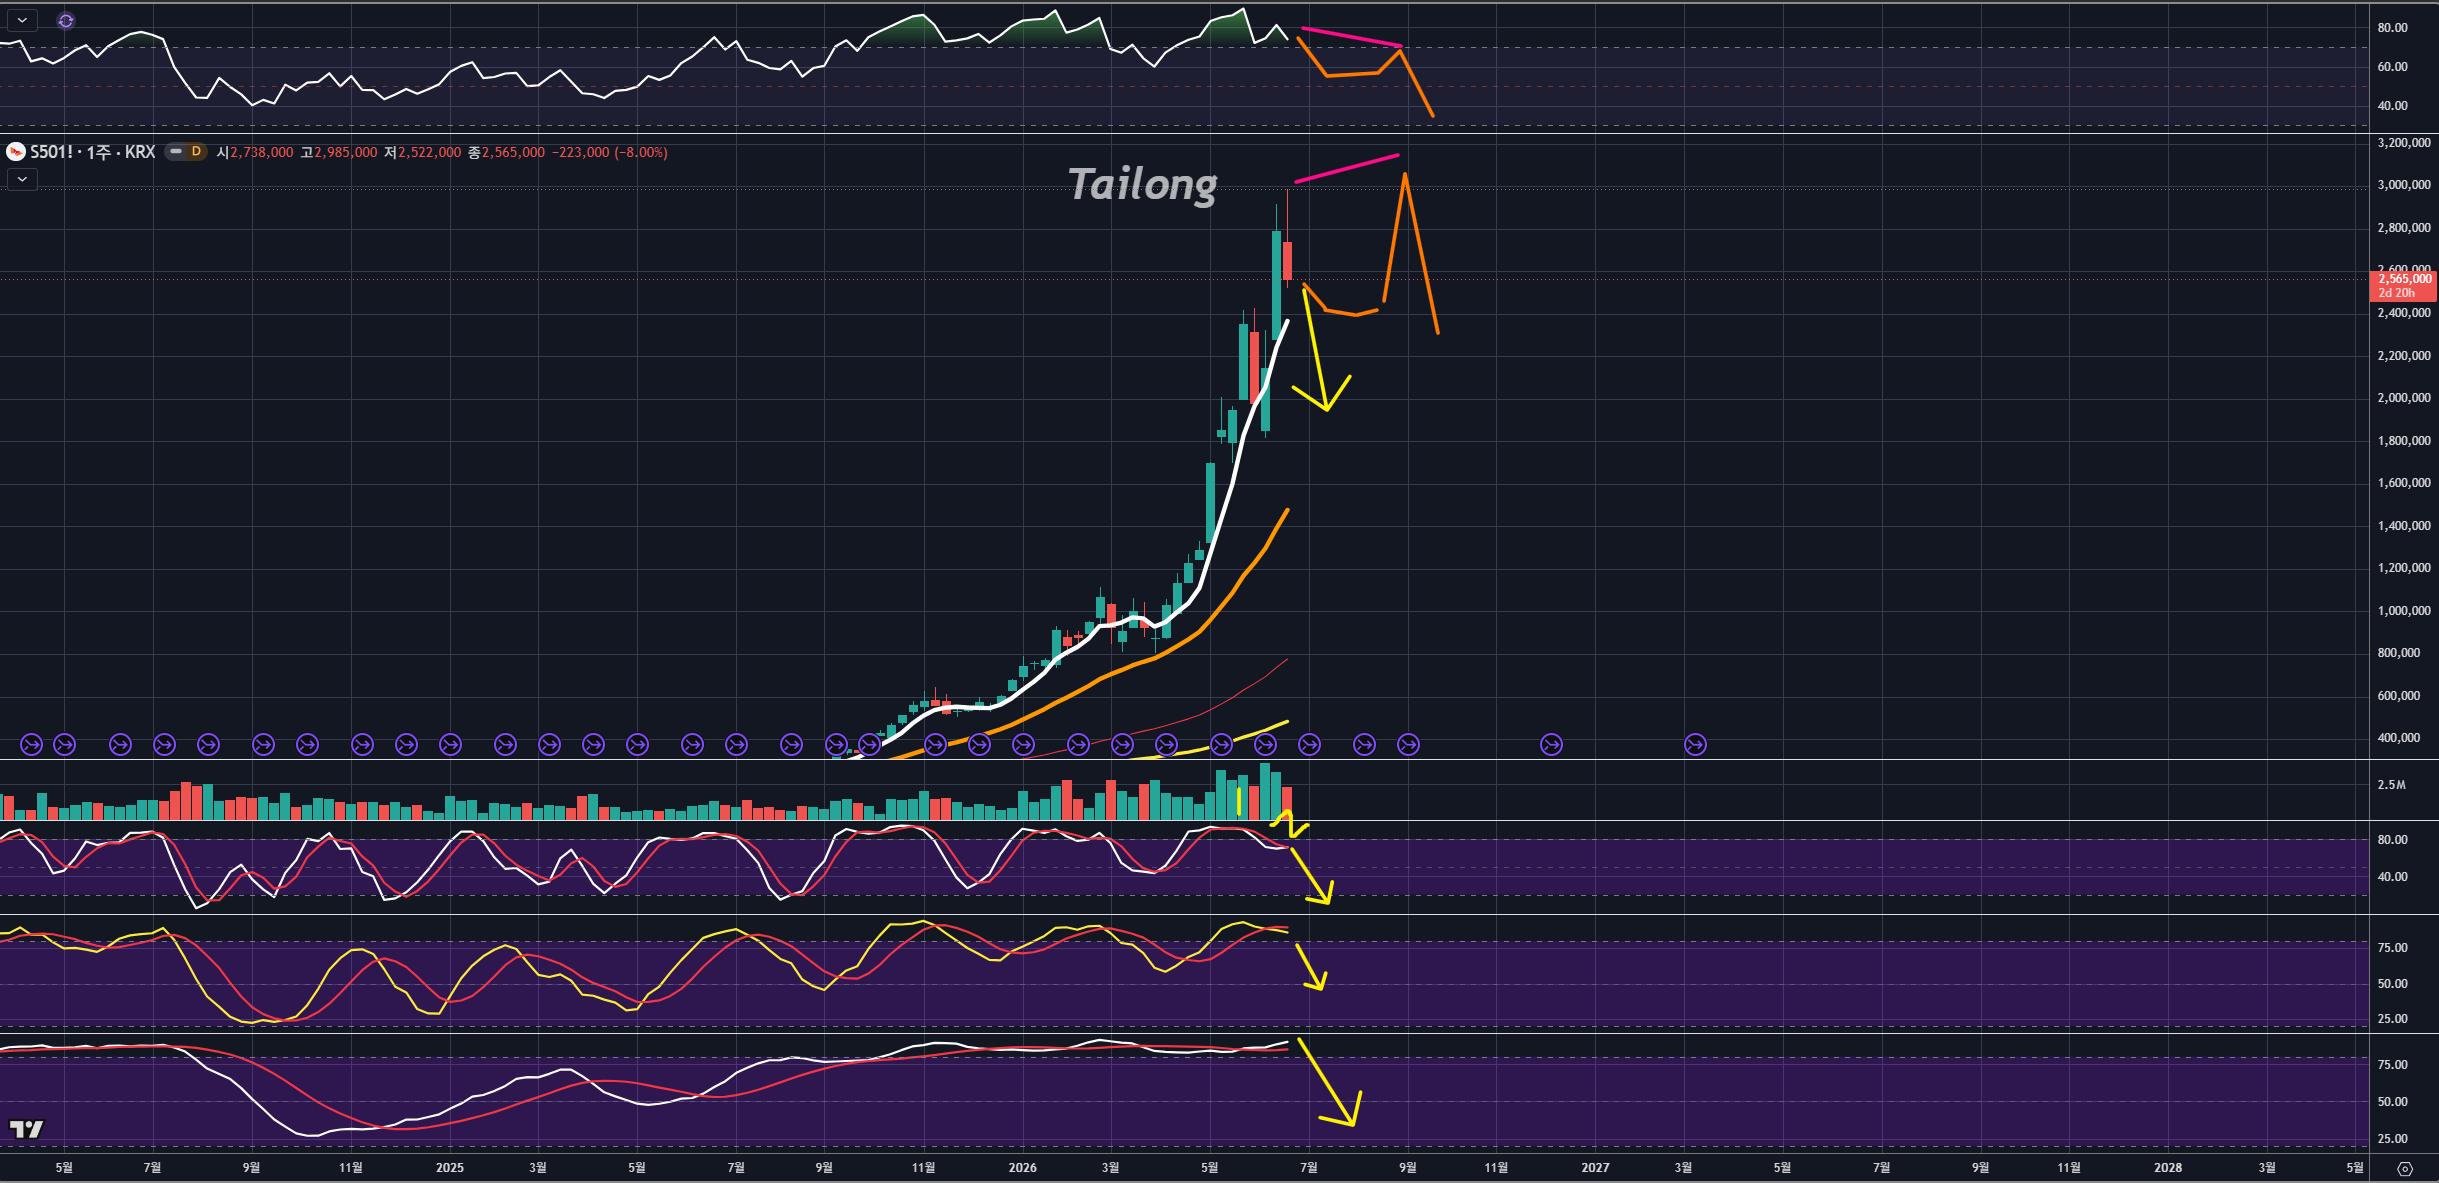Click the 1,400,000 price axis label

(x=2404, y=526)
